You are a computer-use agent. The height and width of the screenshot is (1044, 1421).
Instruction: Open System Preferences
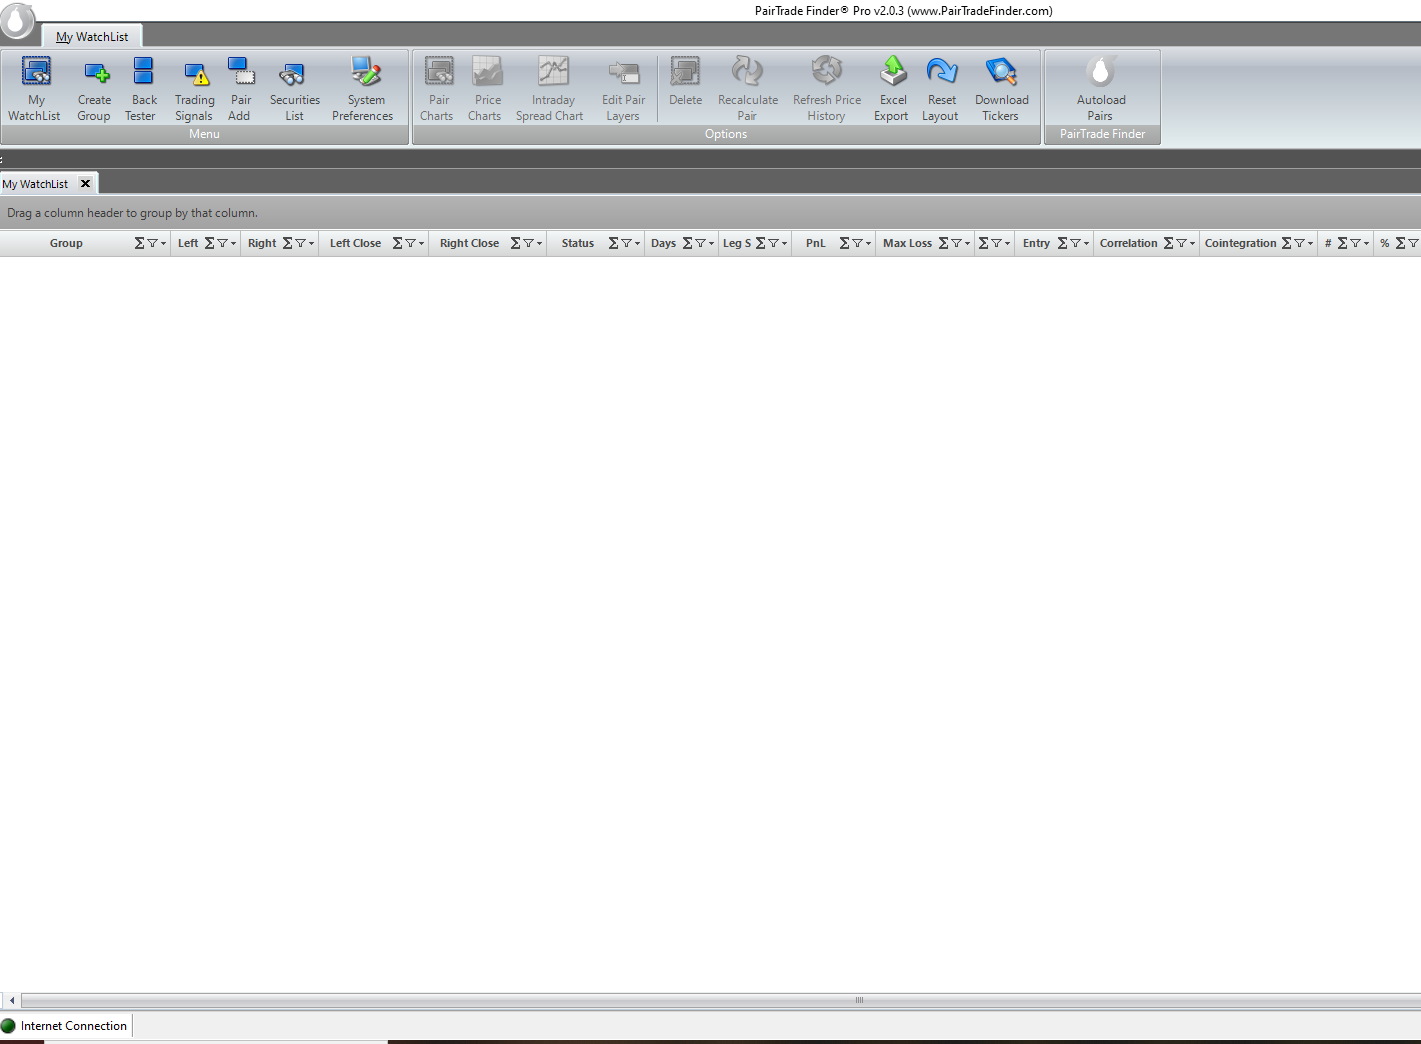point(363,88)
